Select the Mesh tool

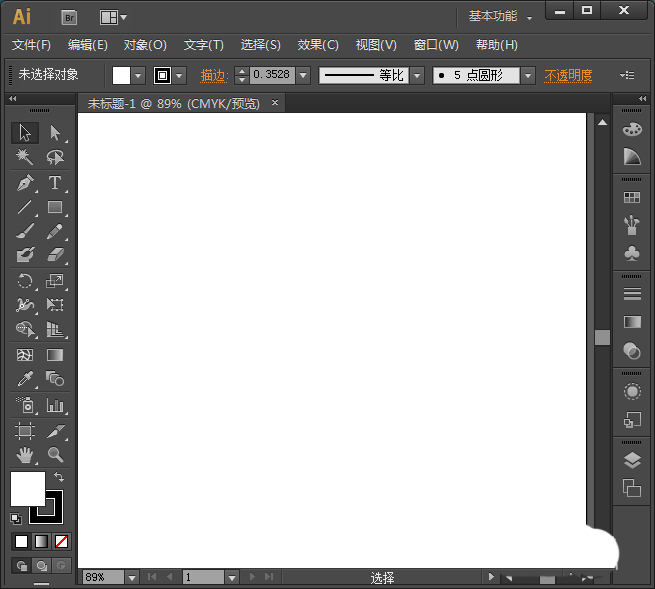pyautogui.click(x=25, y=355)
